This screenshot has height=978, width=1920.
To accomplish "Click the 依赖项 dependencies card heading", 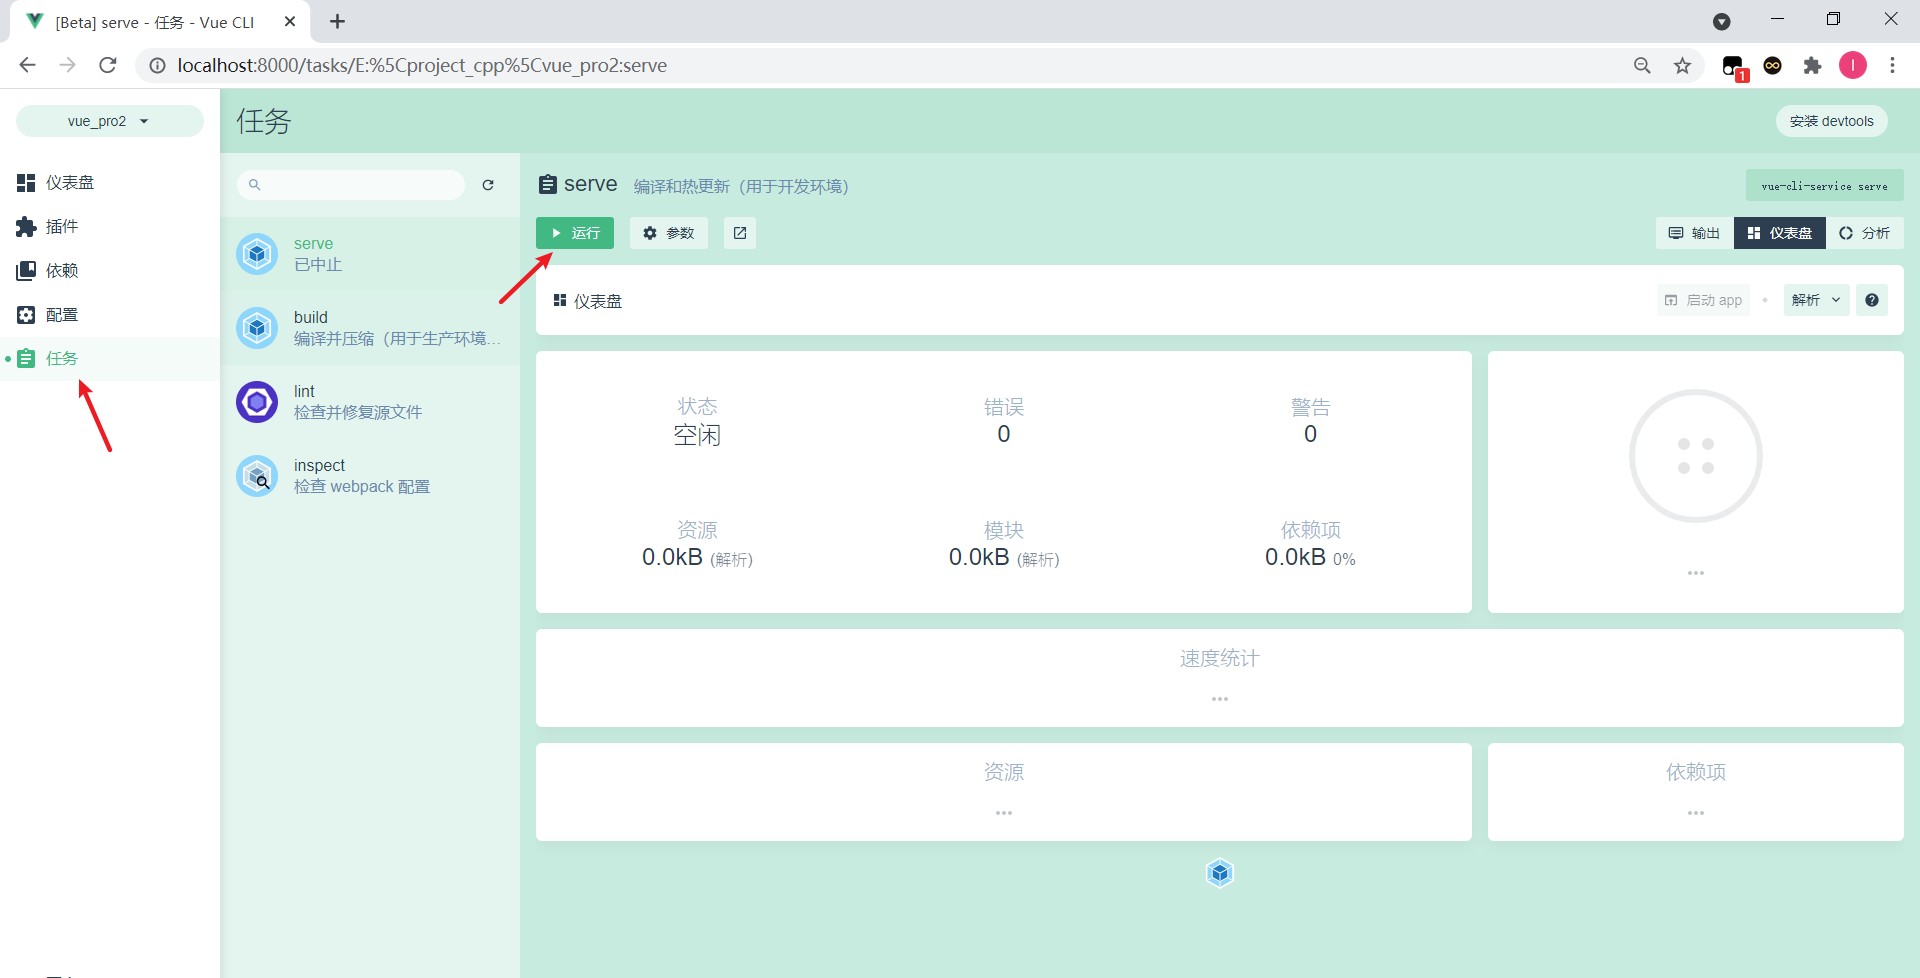I will pyautogui.click(x=1696, y=772).
